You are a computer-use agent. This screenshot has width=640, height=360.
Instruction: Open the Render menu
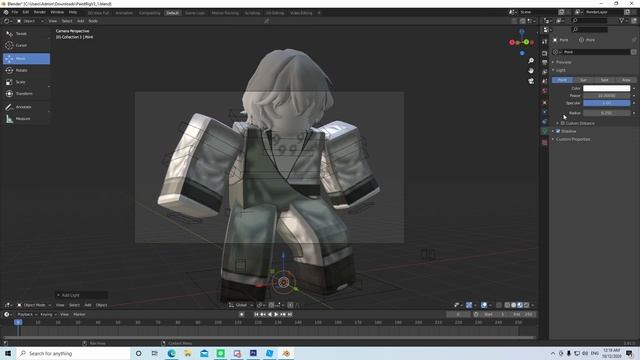(x=40, y=12)
